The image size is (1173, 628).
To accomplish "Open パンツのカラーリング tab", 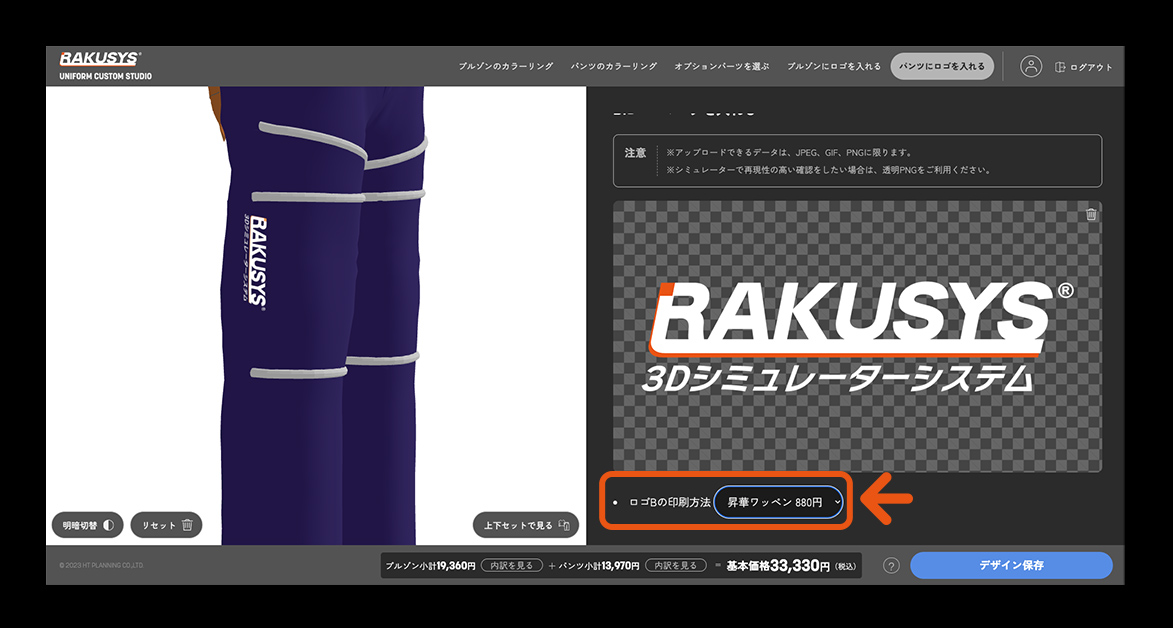I will [613, 67].
